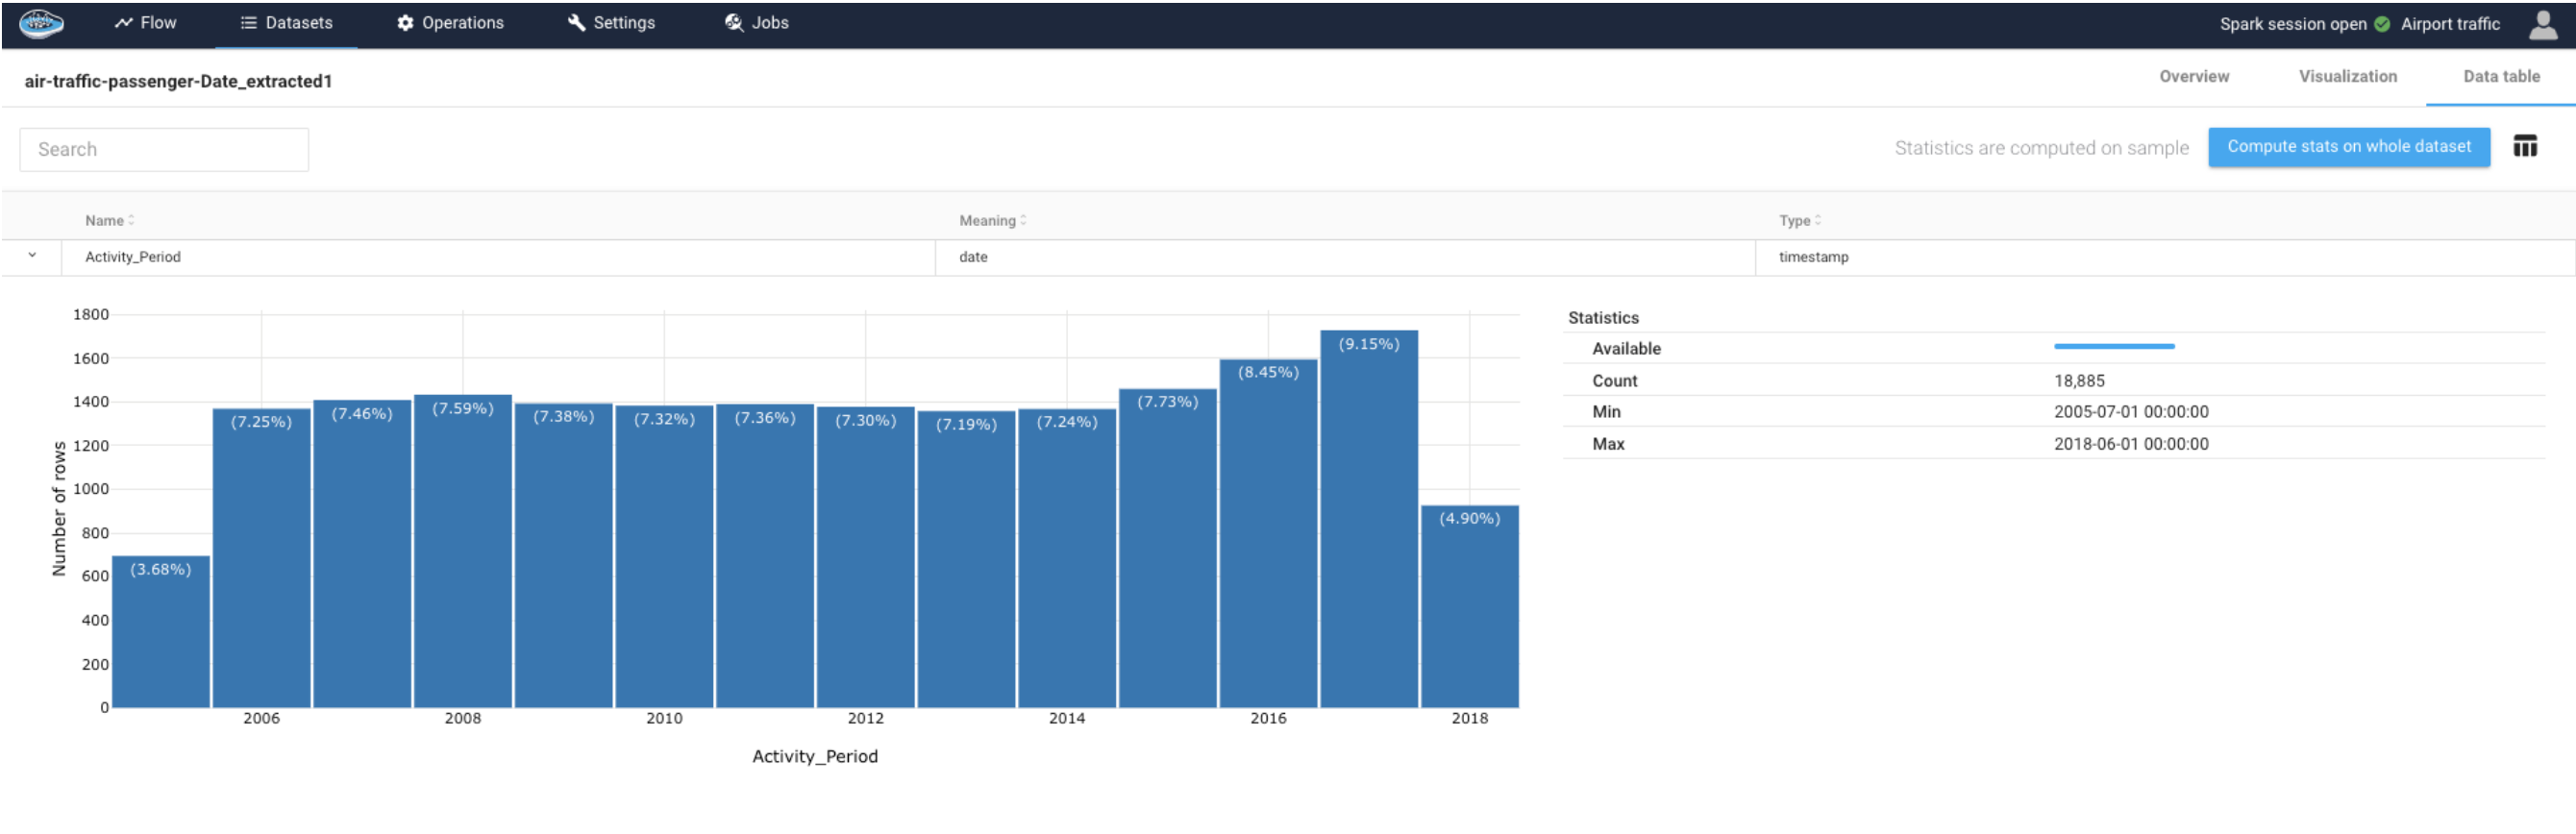Click the 9.15% histogram bar
Screen dimensions: 2576x834
(x=1368, y=520)
